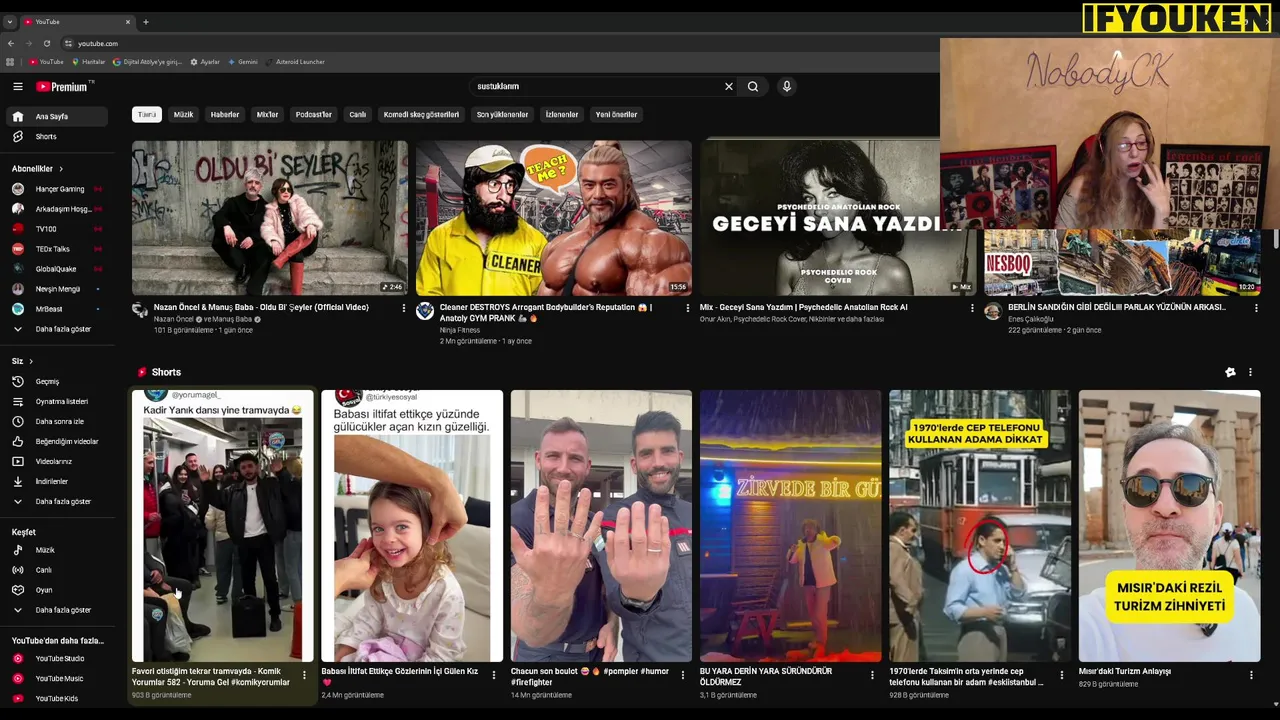Open İndirilenler downloads
Image resolution: width=1280 pixels, height=720 pixels.
55,482
